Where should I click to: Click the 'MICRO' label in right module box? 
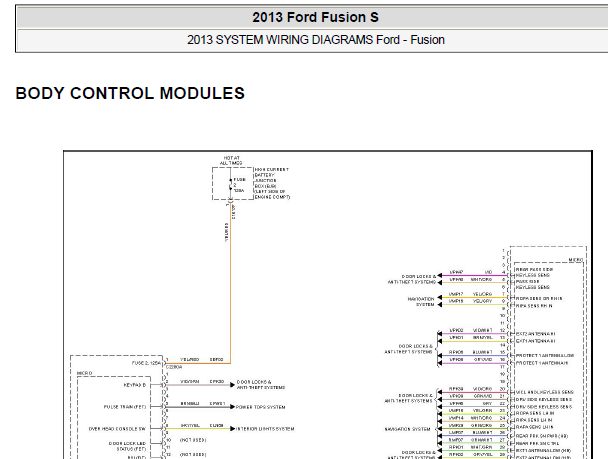[576, 260]
